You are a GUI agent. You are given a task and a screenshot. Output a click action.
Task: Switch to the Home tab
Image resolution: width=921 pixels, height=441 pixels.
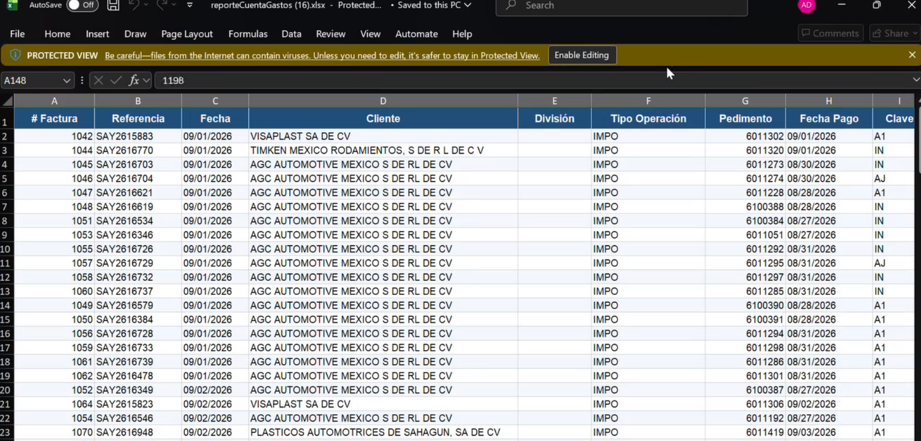click(x=57, y=34)
